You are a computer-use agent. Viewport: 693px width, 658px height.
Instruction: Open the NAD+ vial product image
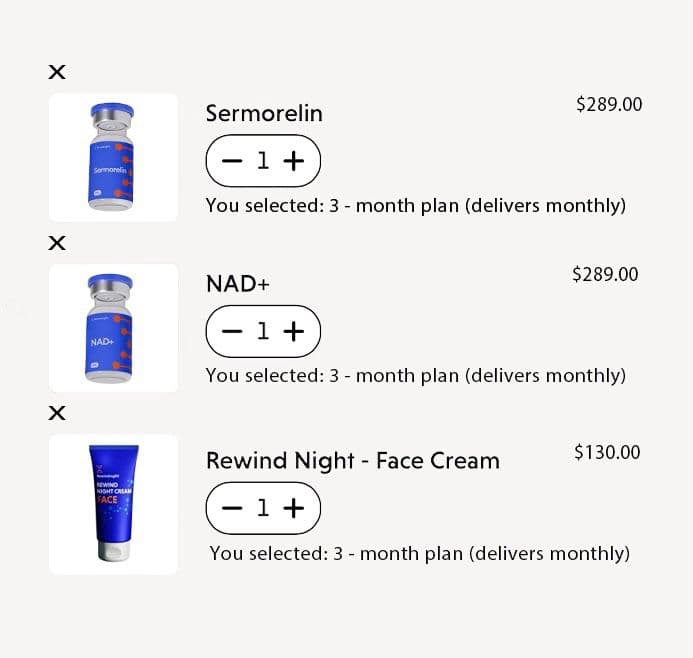click(113, 328)
